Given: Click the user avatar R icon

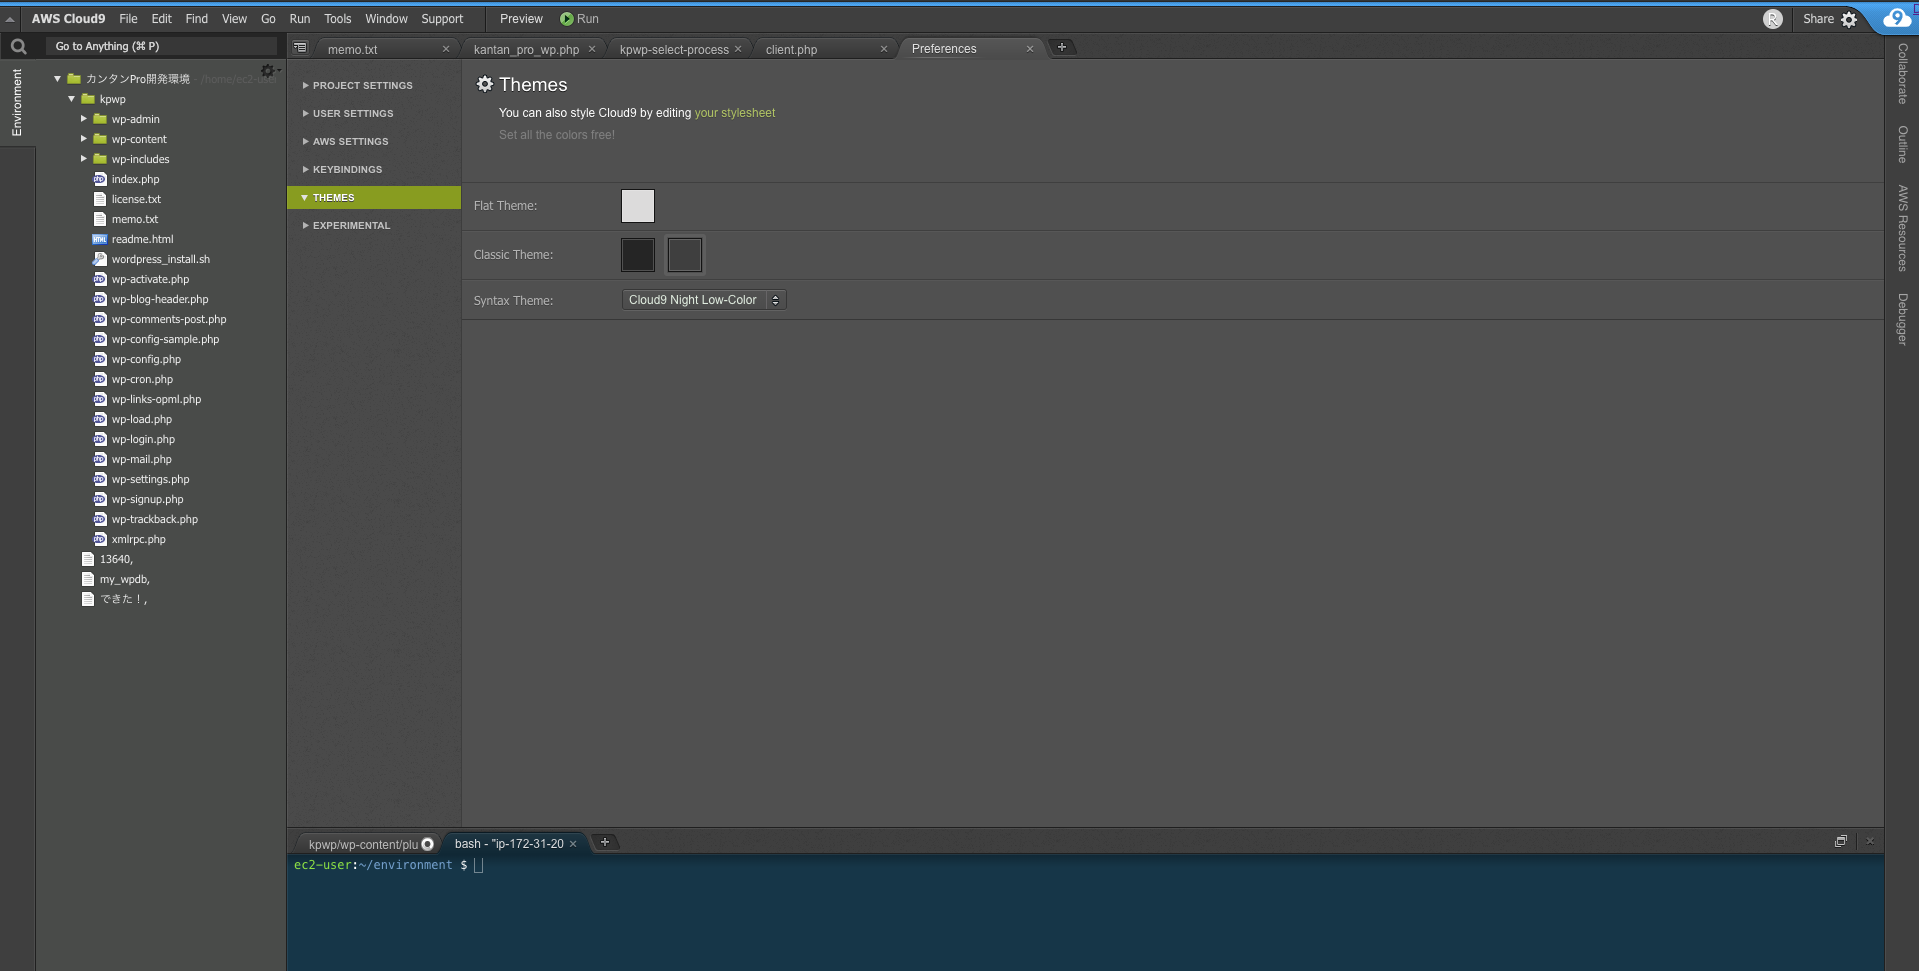Looking at the screenshot, I should pyautogui.click(x=1773, y=19).
